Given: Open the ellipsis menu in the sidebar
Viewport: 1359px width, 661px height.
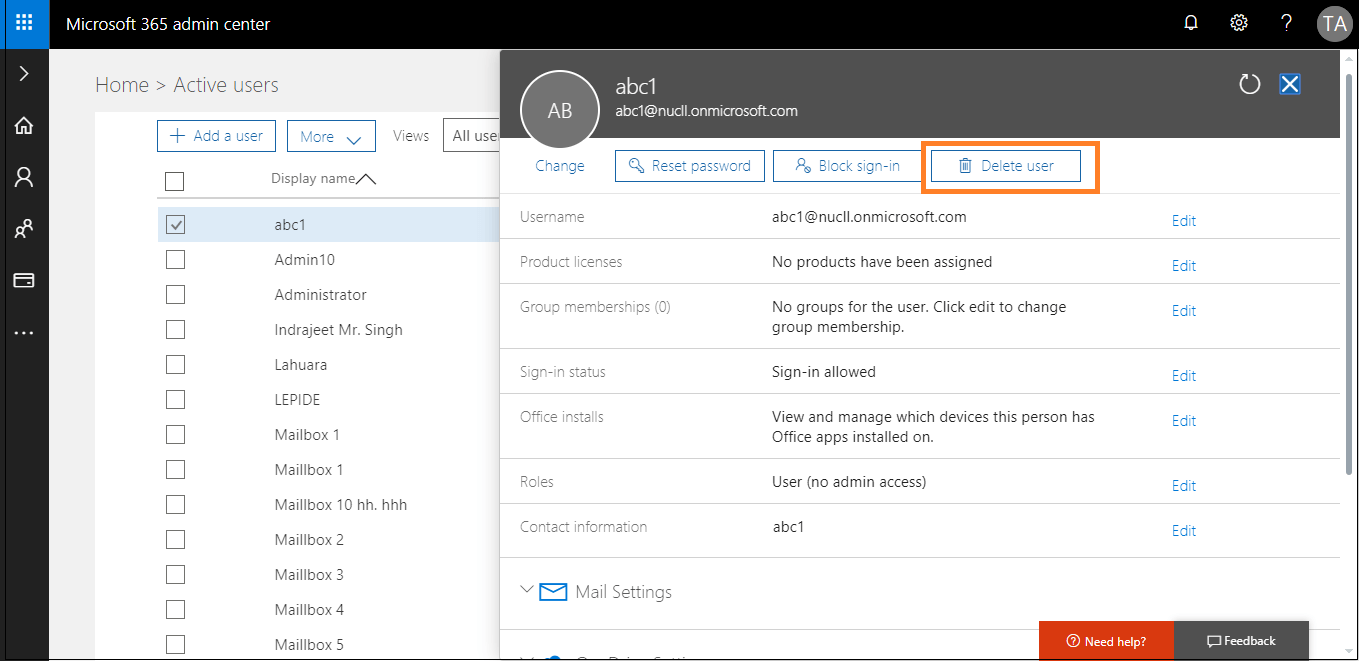Looking at the screenshot, I should click(x=25, y=332).
